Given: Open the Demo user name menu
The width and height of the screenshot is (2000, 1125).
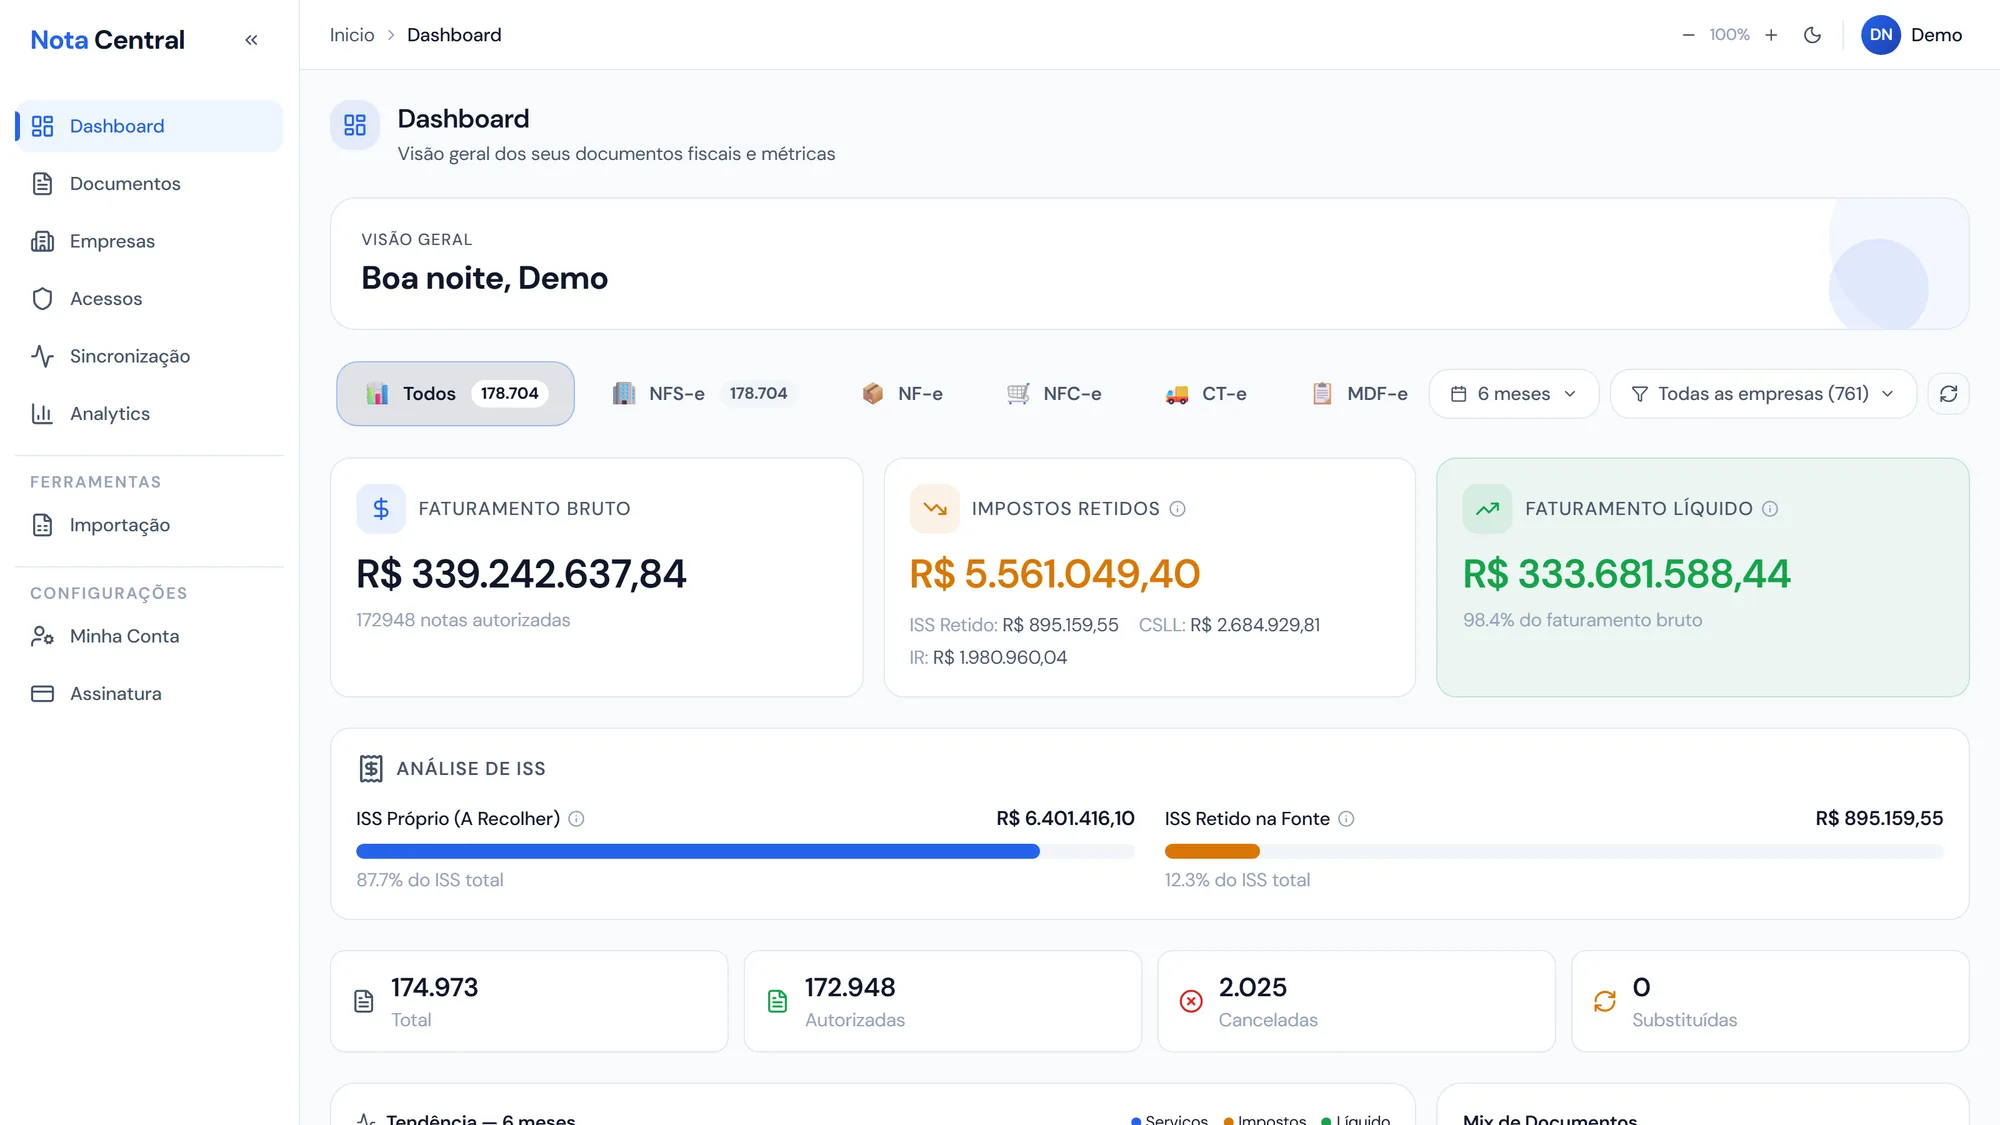Looking at the screenshot, I should pos(1936,35).
